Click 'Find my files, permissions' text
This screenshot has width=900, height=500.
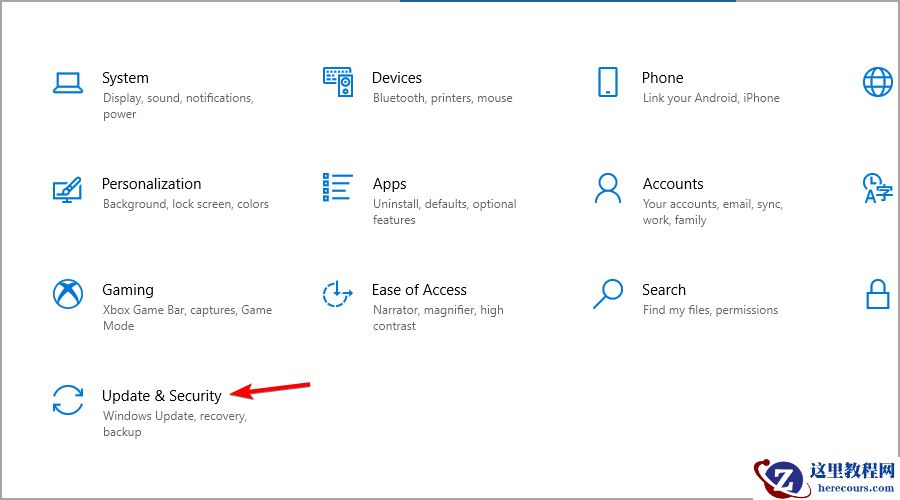[x=710, y=310]
